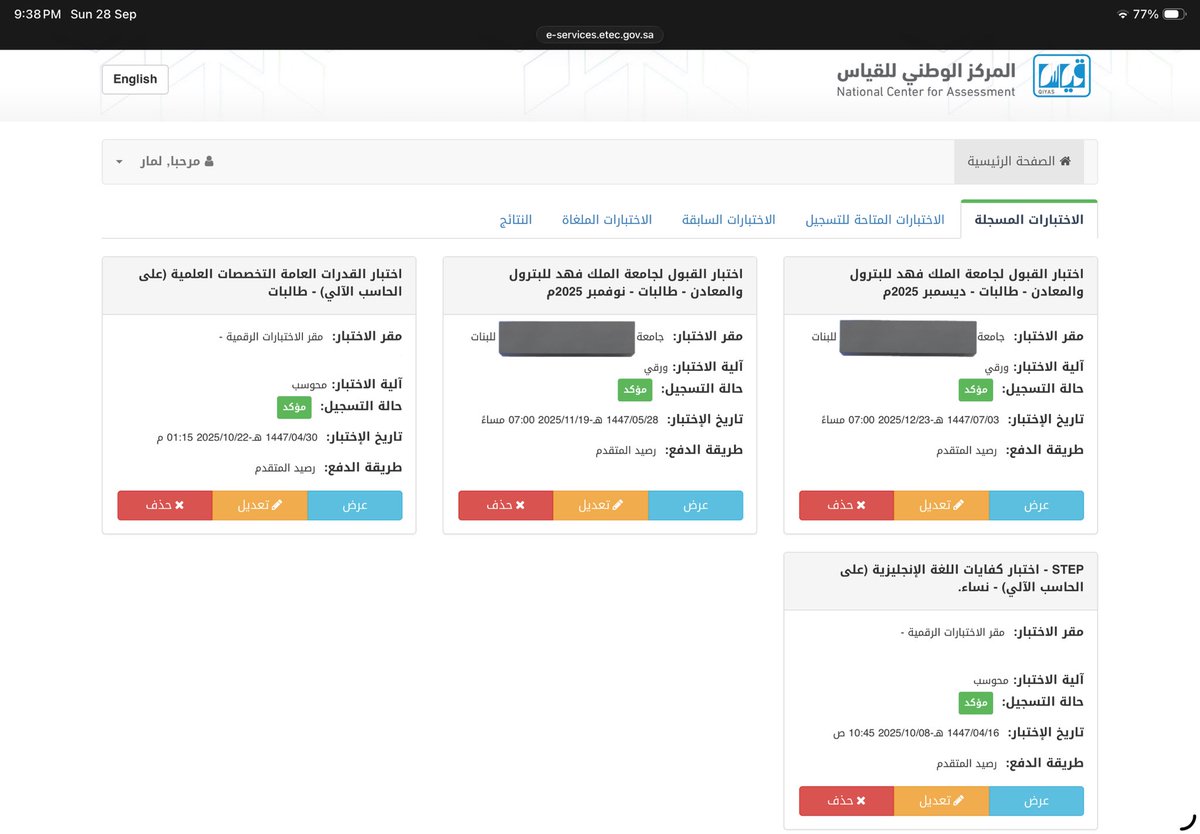The height and width of the screenshot is (834, 1200).
Task: Click حذف for December 2025 KFUPM test
Action: 846,505
